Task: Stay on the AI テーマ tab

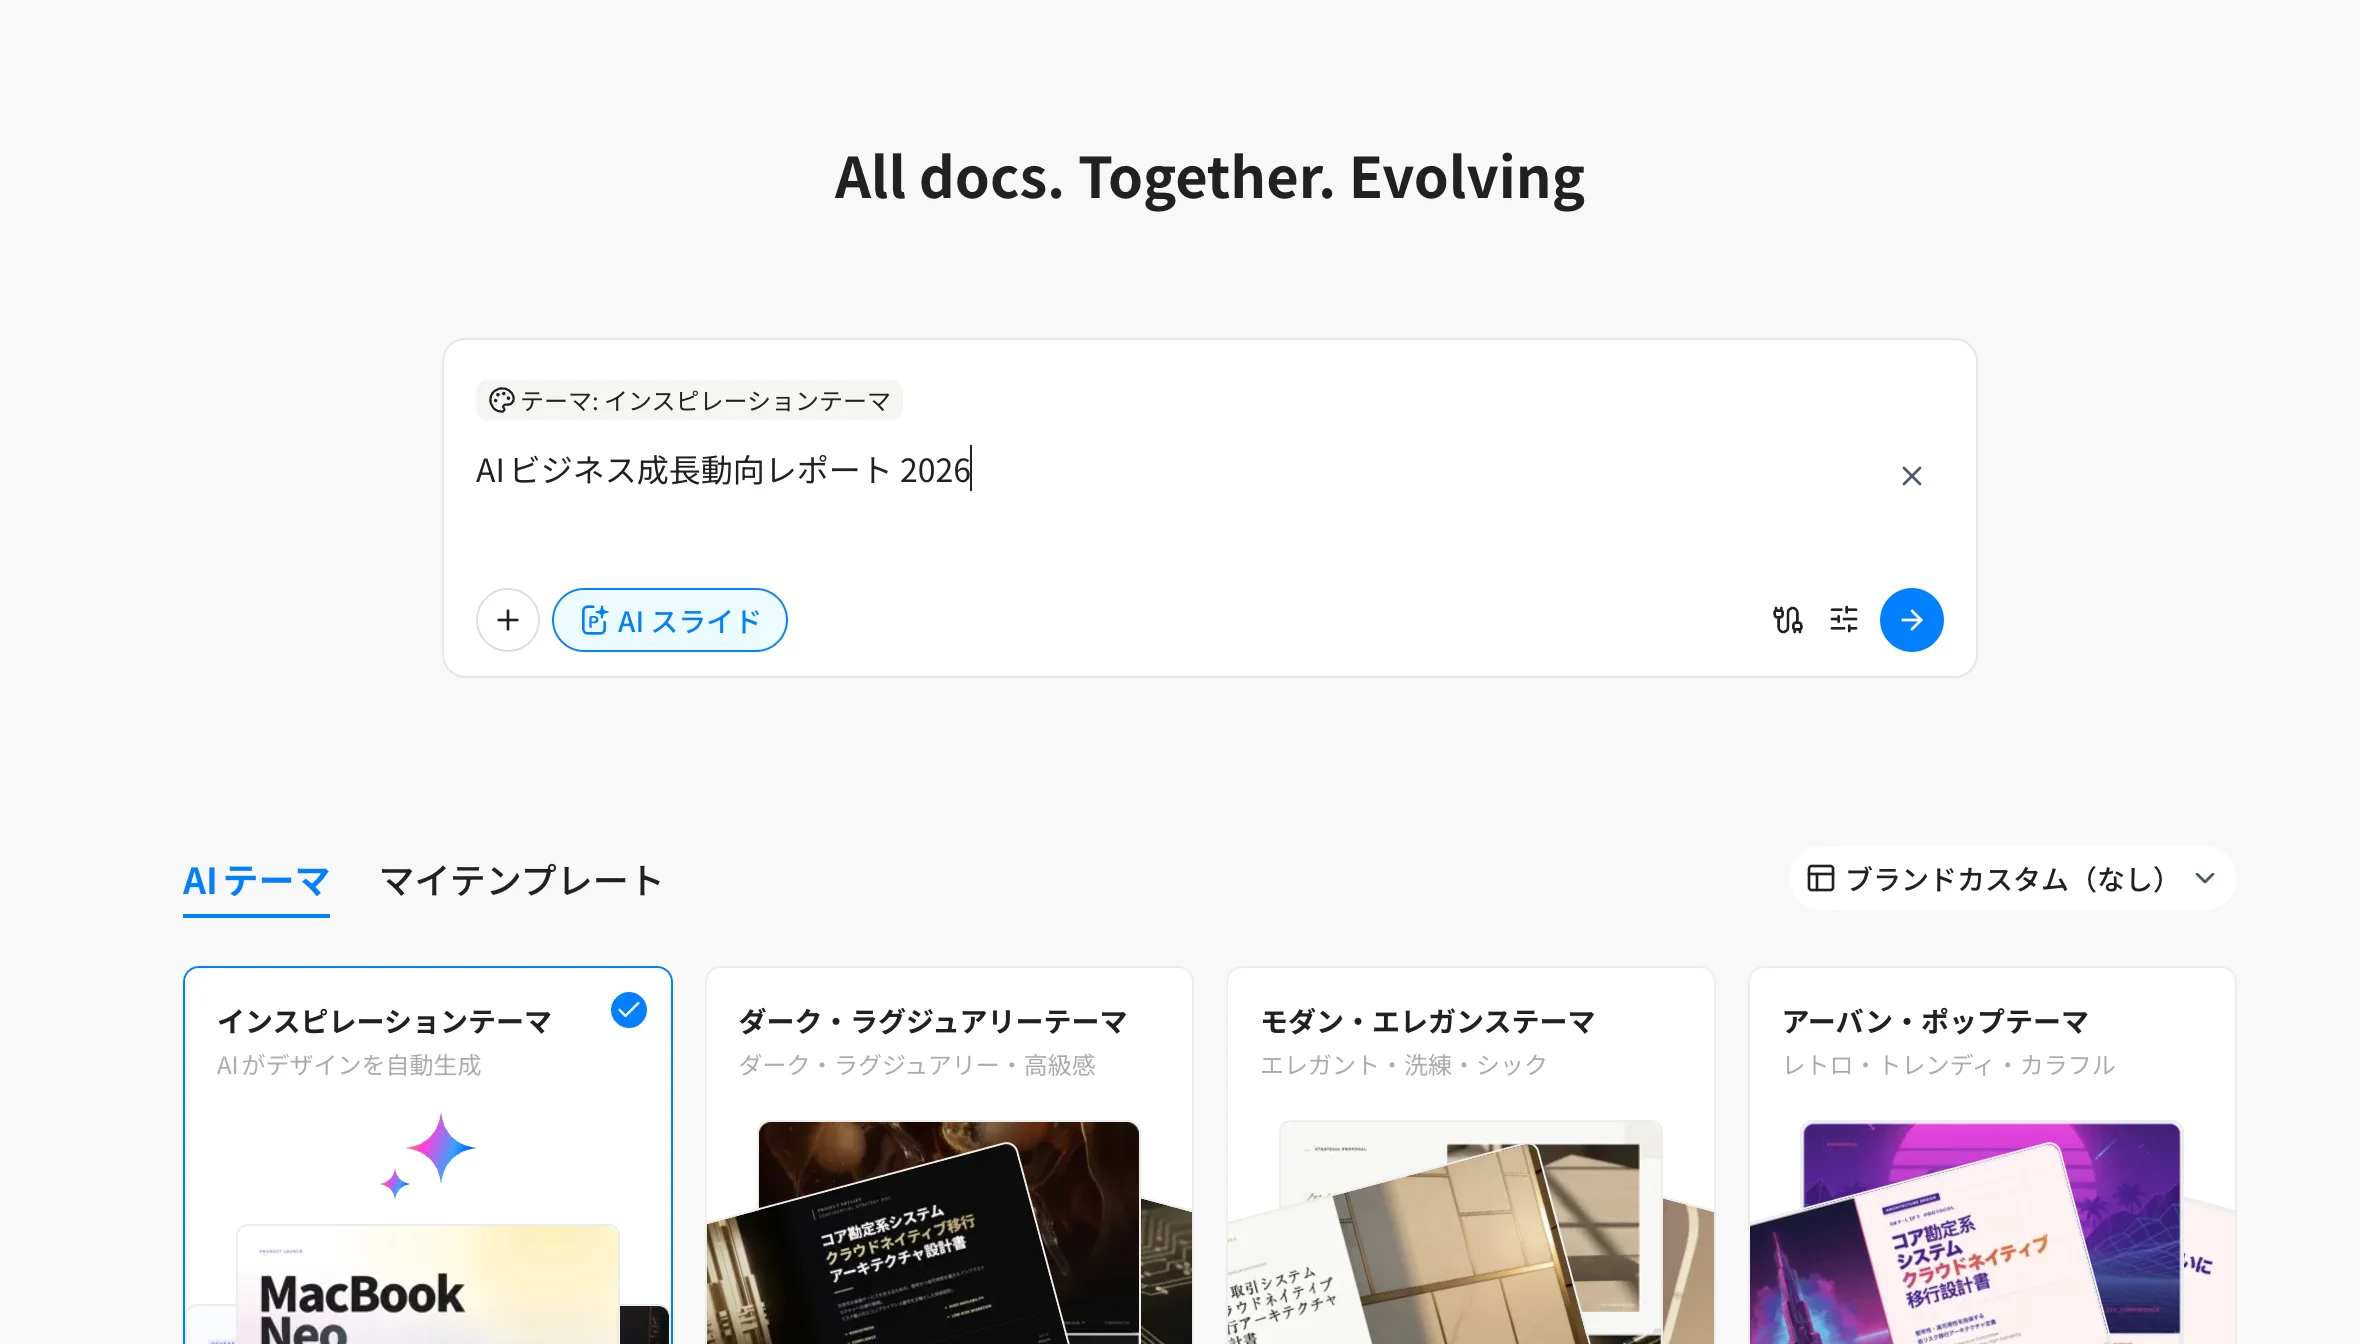Action: (256, 881)
